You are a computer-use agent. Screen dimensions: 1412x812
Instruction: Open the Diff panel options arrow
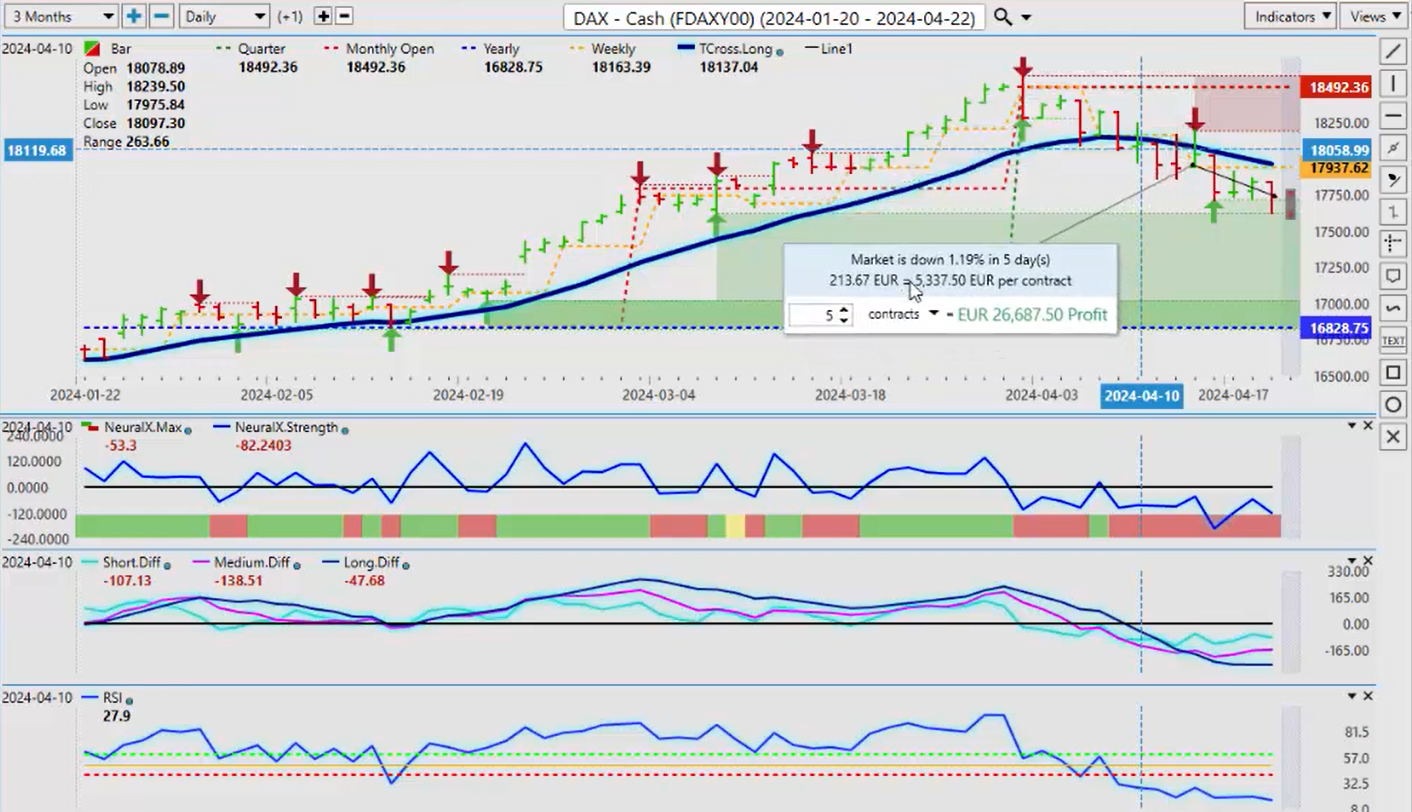pos(1352,561)
